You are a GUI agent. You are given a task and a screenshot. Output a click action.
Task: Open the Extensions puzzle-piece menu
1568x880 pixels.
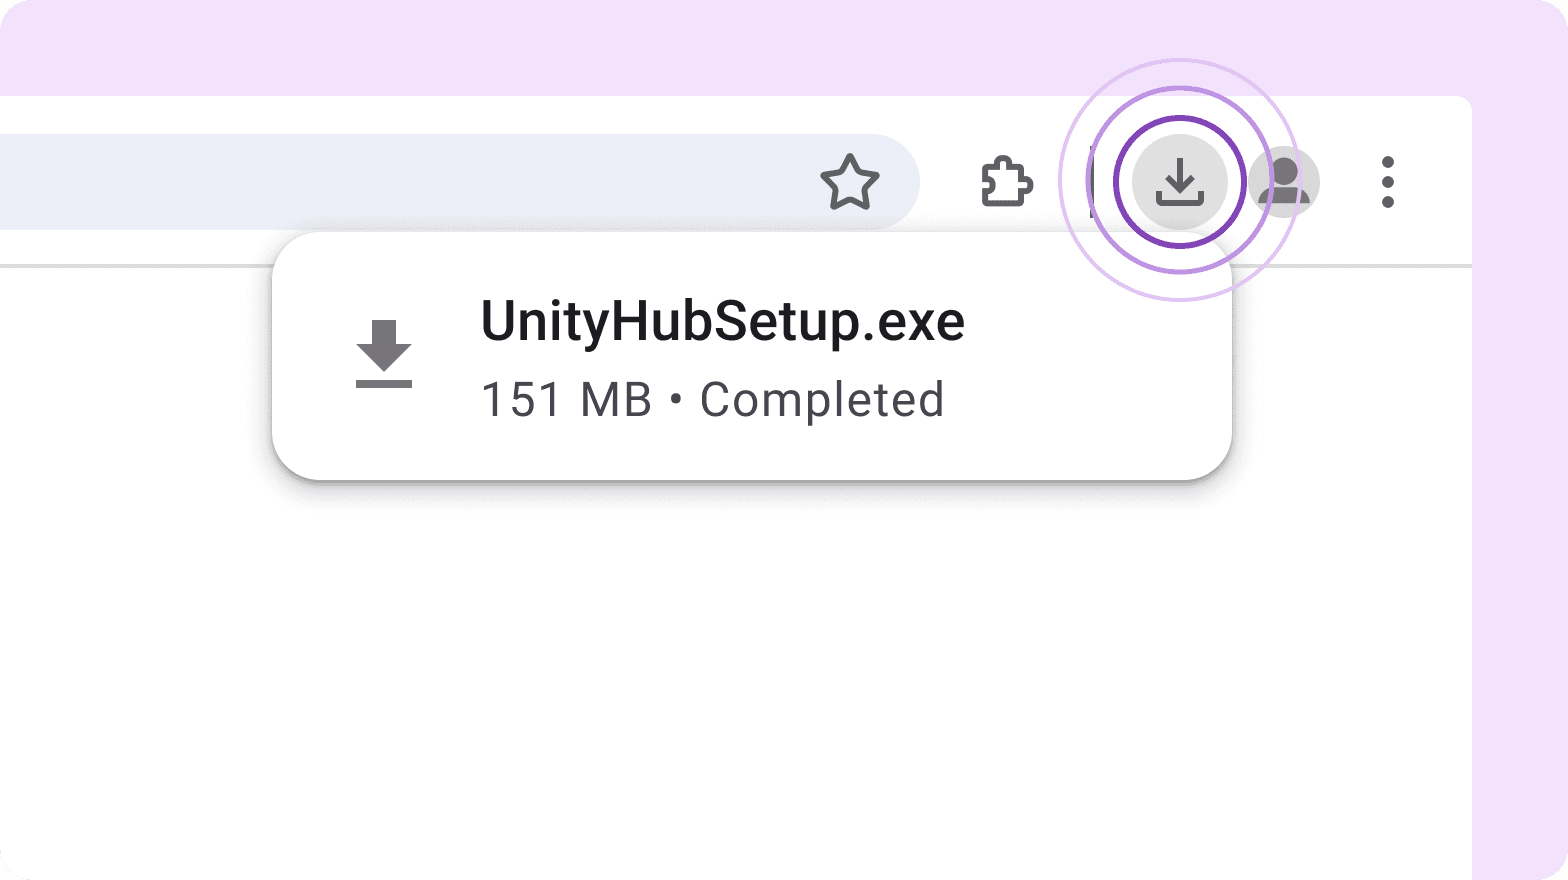1006,182
